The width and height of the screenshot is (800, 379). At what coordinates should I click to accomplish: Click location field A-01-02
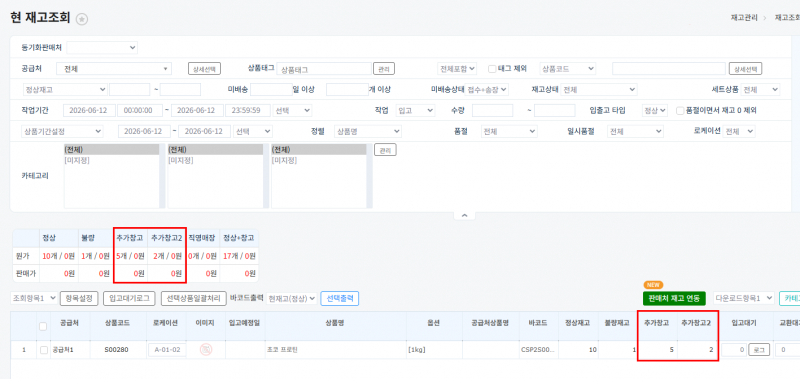coord(167,350)
